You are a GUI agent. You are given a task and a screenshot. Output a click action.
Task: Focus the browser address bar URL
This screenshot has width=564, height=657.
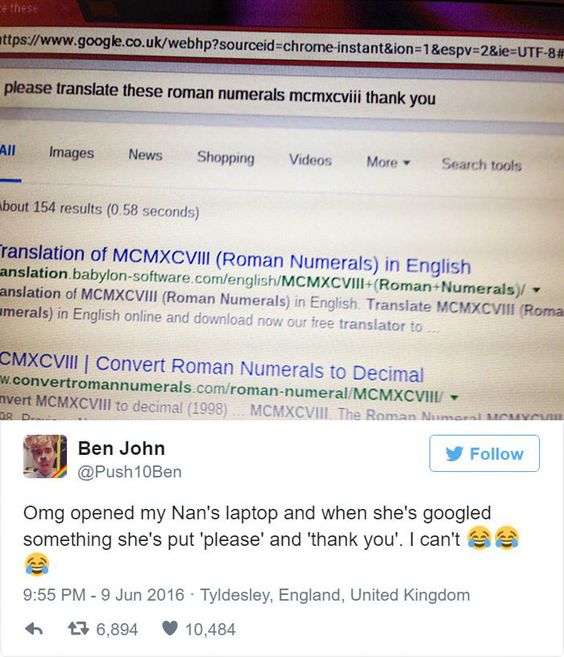[x=282, y=48]
